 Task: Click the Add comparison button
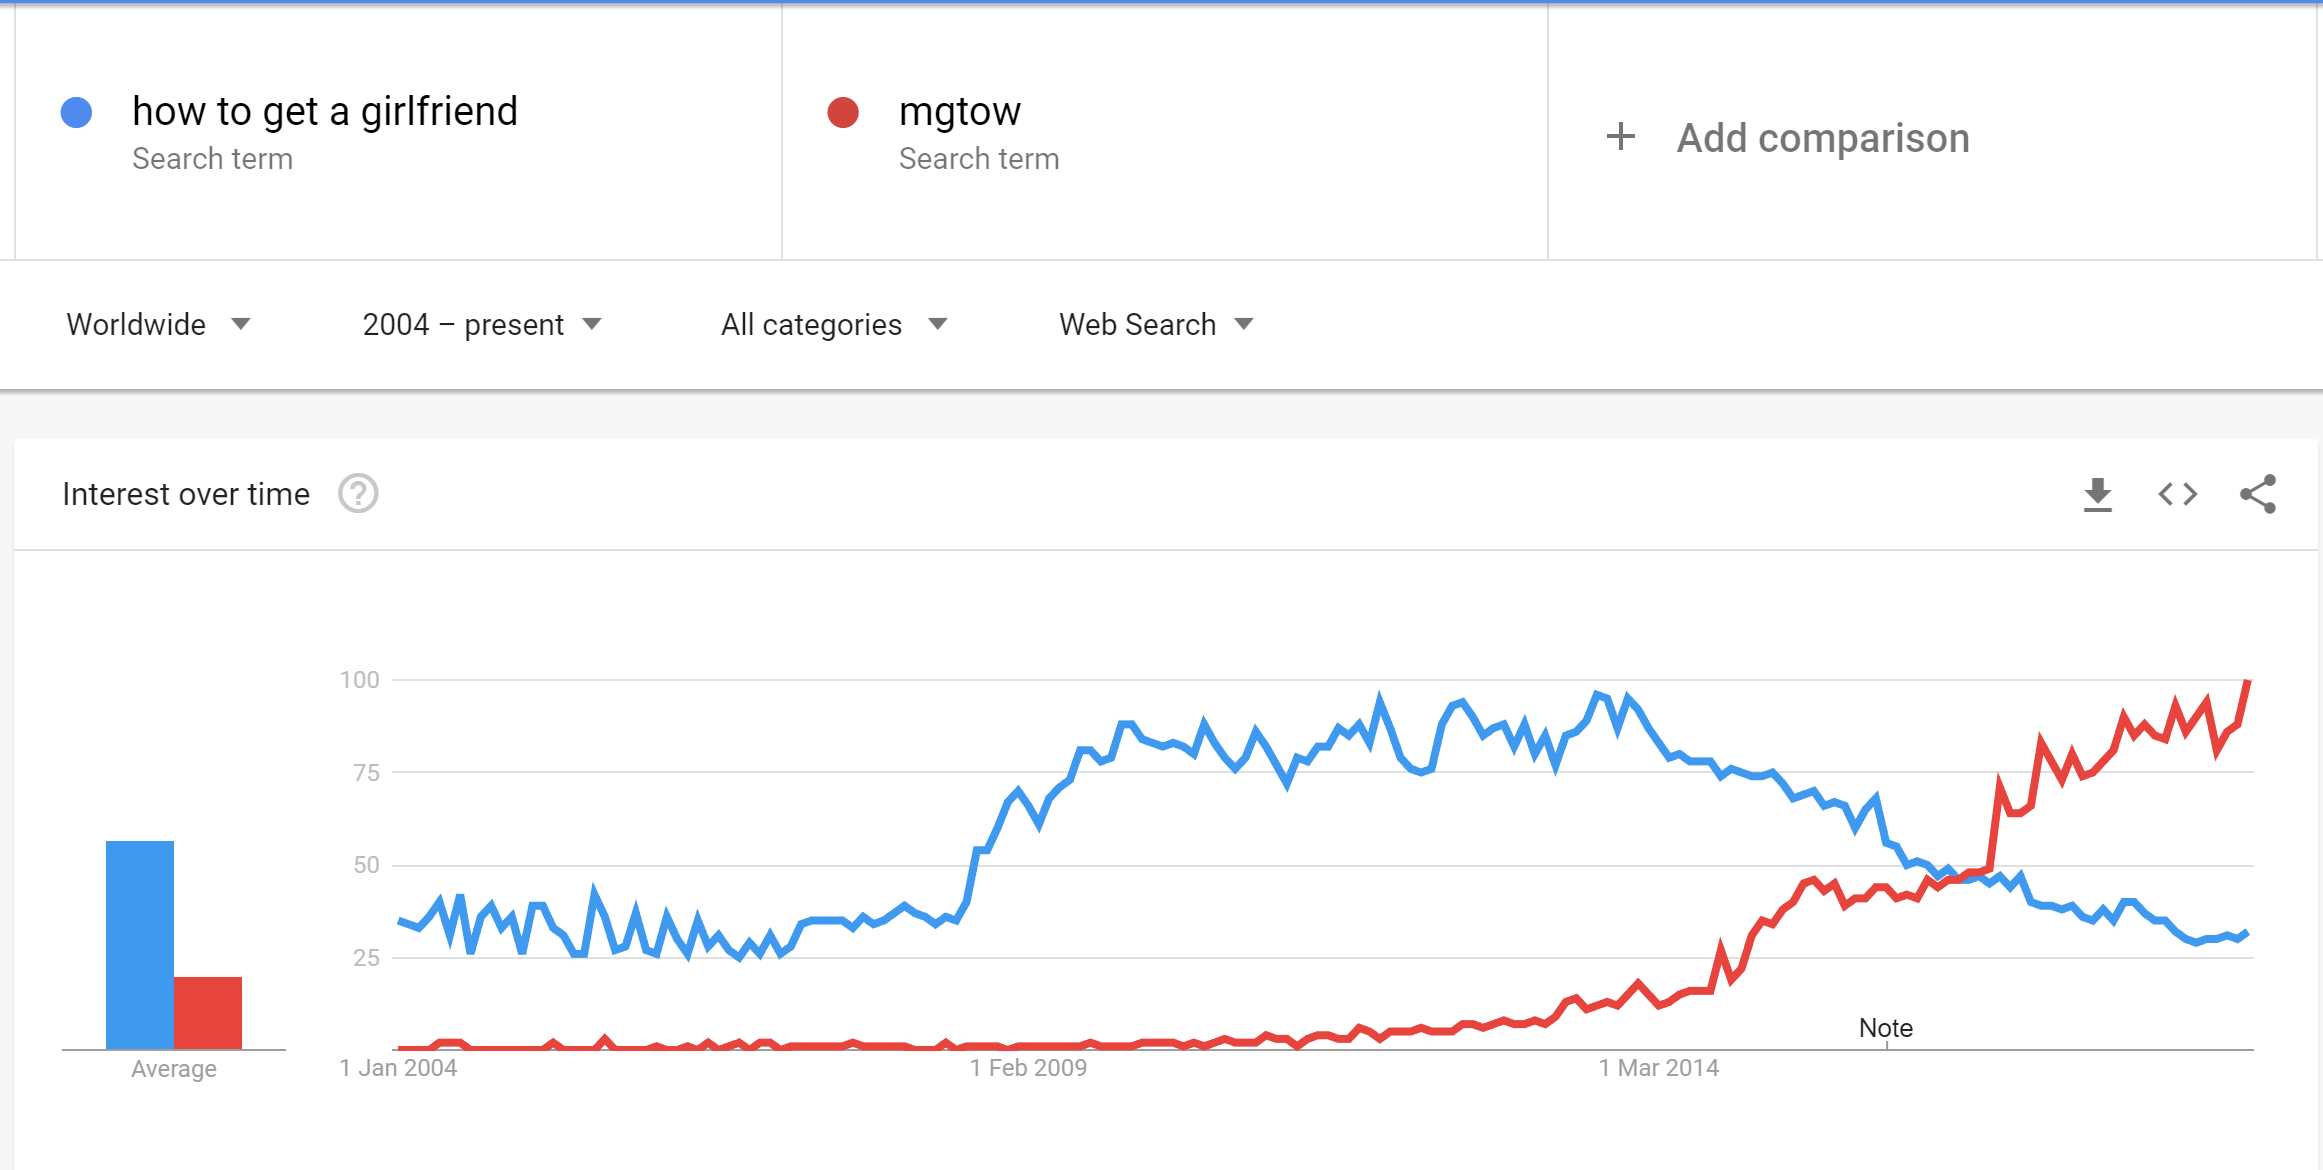(x=1787, y=137)
